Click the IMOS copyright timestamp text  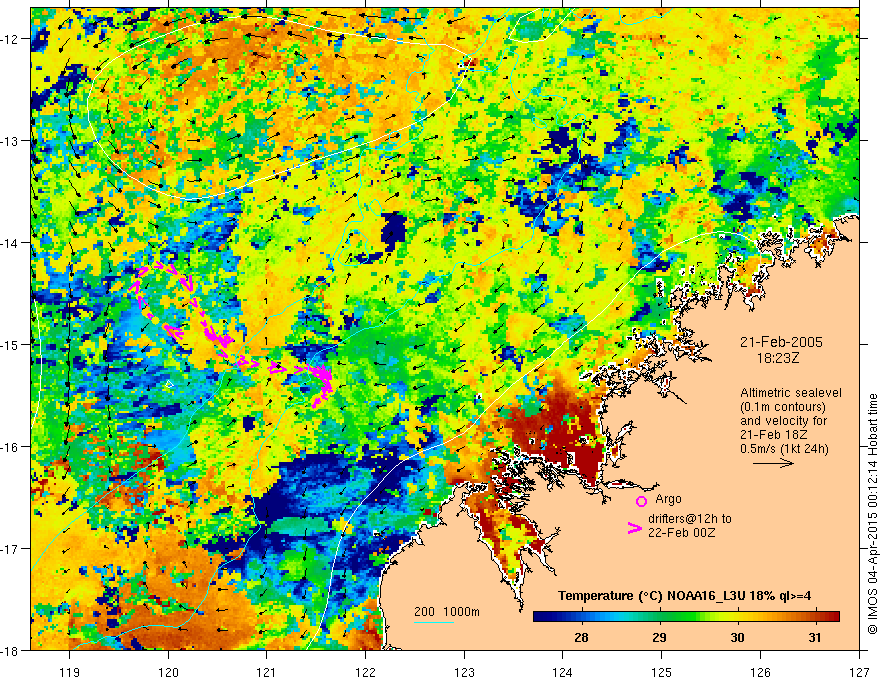(x=872, y=515)
